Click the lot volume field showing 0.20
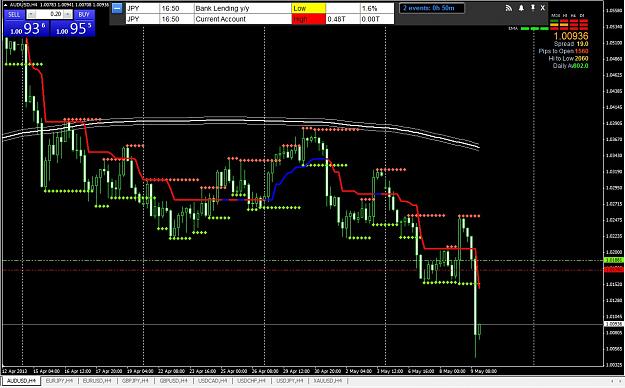 pos(49,14)
